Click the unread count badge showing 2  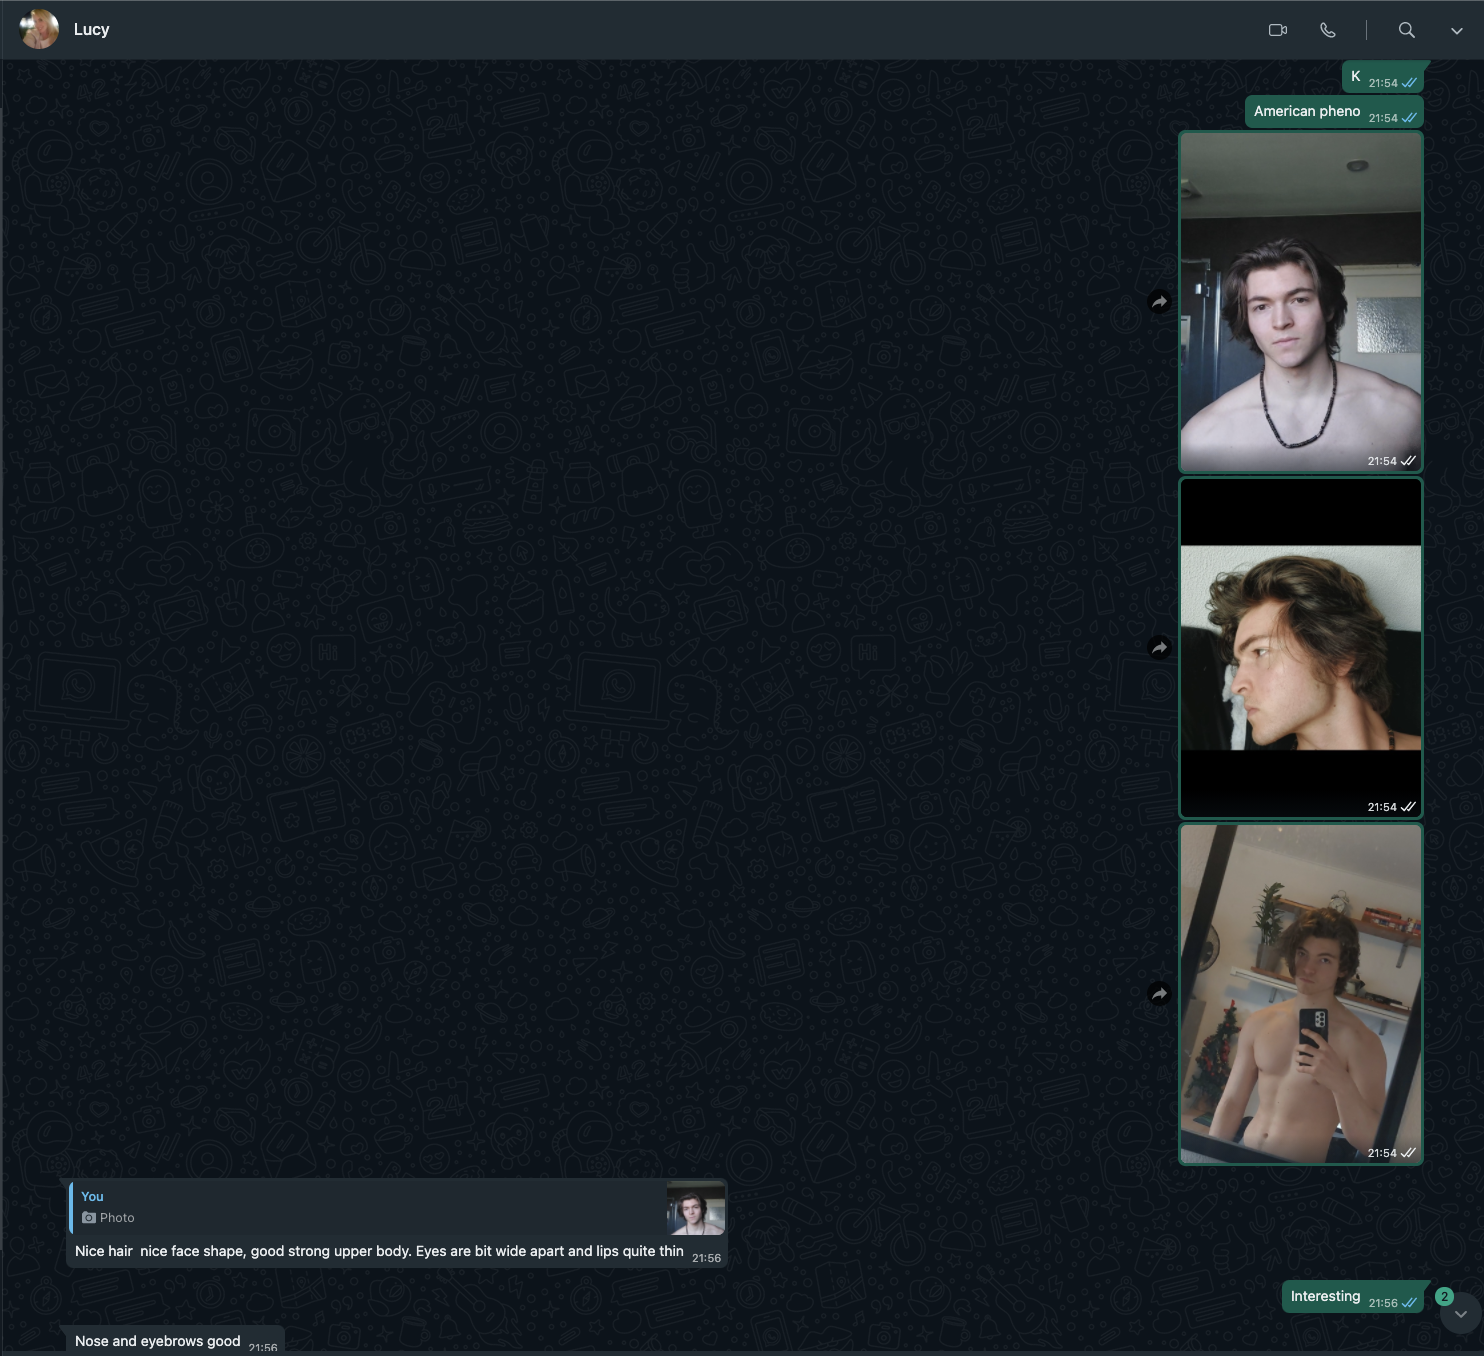click(x=1444, y=1296)
